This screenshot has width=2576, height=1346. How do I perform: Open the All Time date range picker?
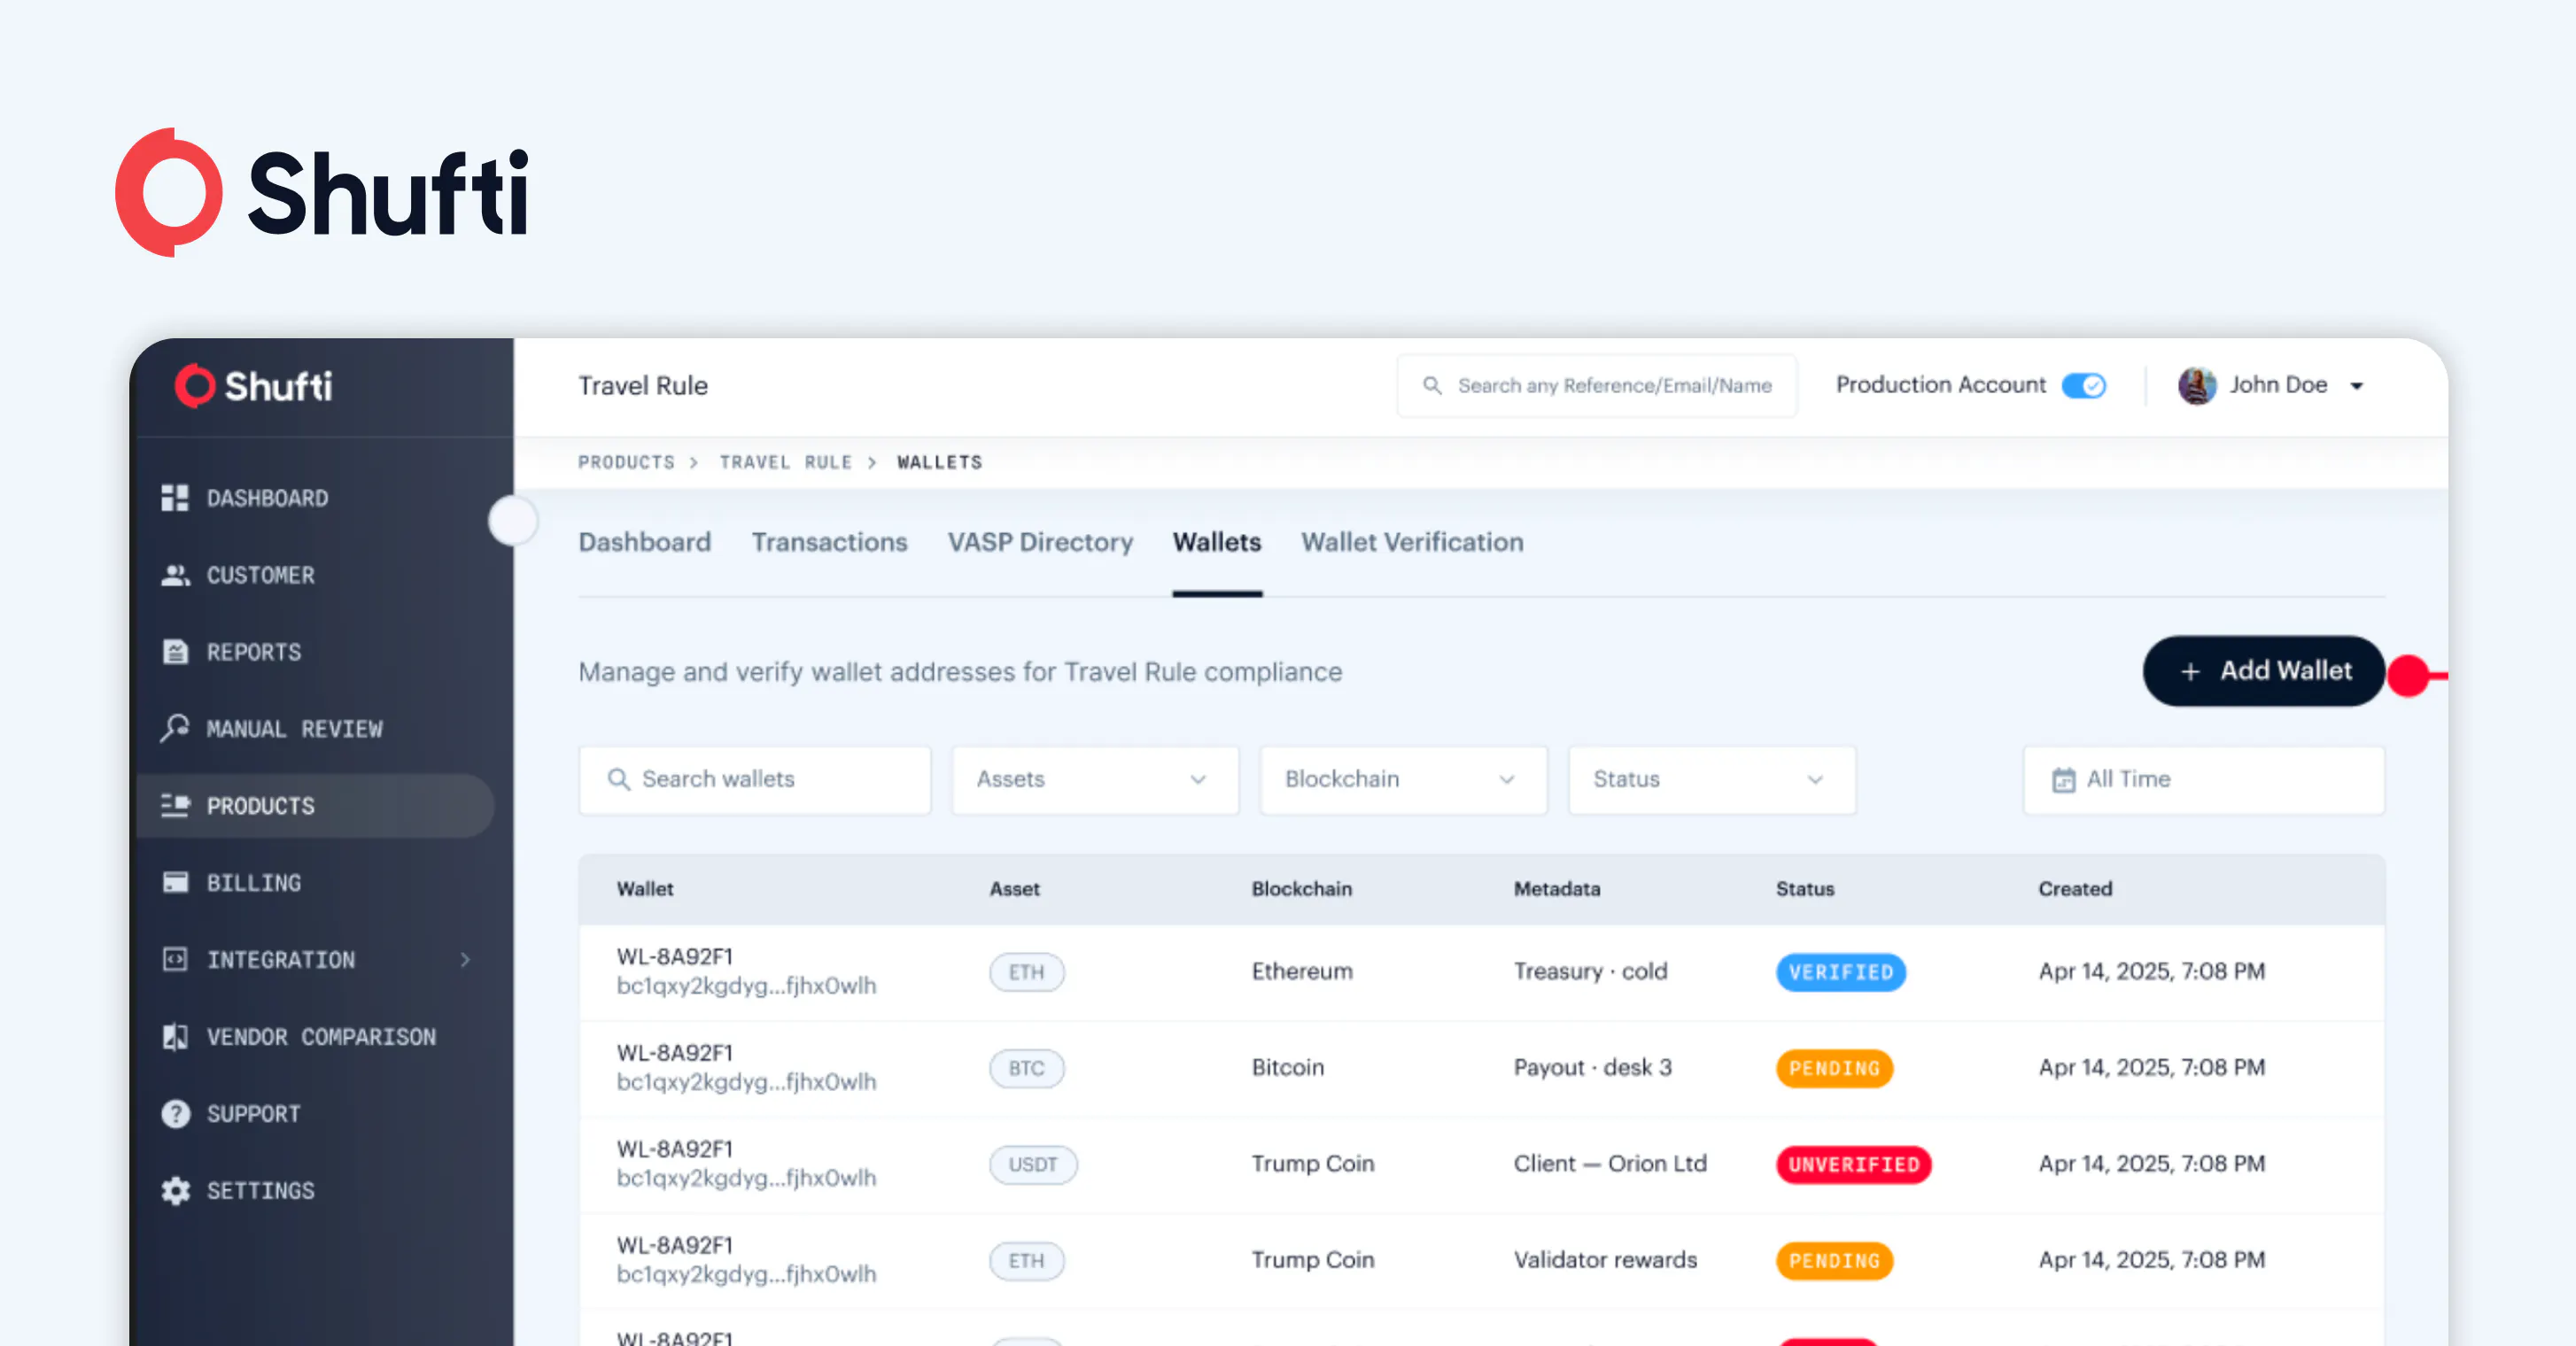coord(2203,780)
